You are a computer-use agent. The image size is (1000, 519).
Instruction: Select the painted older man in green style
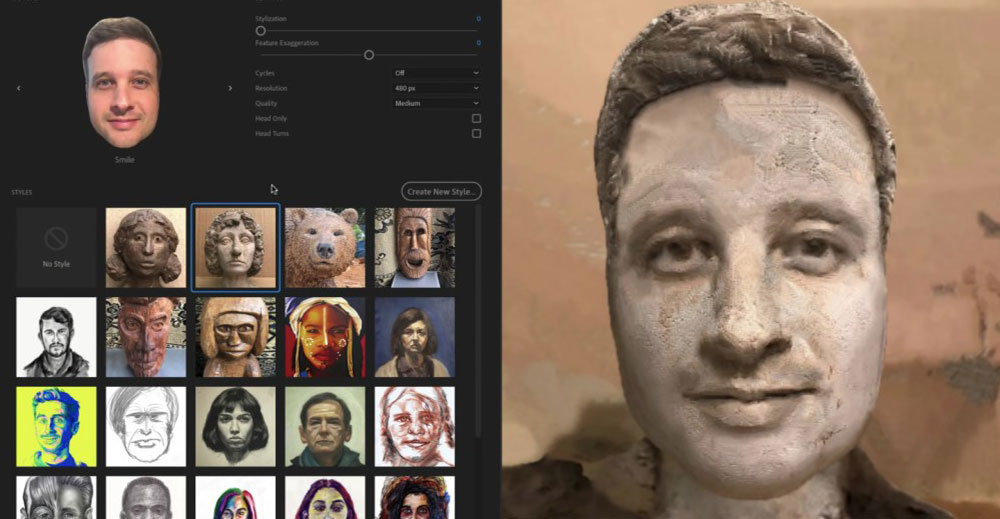325,427
